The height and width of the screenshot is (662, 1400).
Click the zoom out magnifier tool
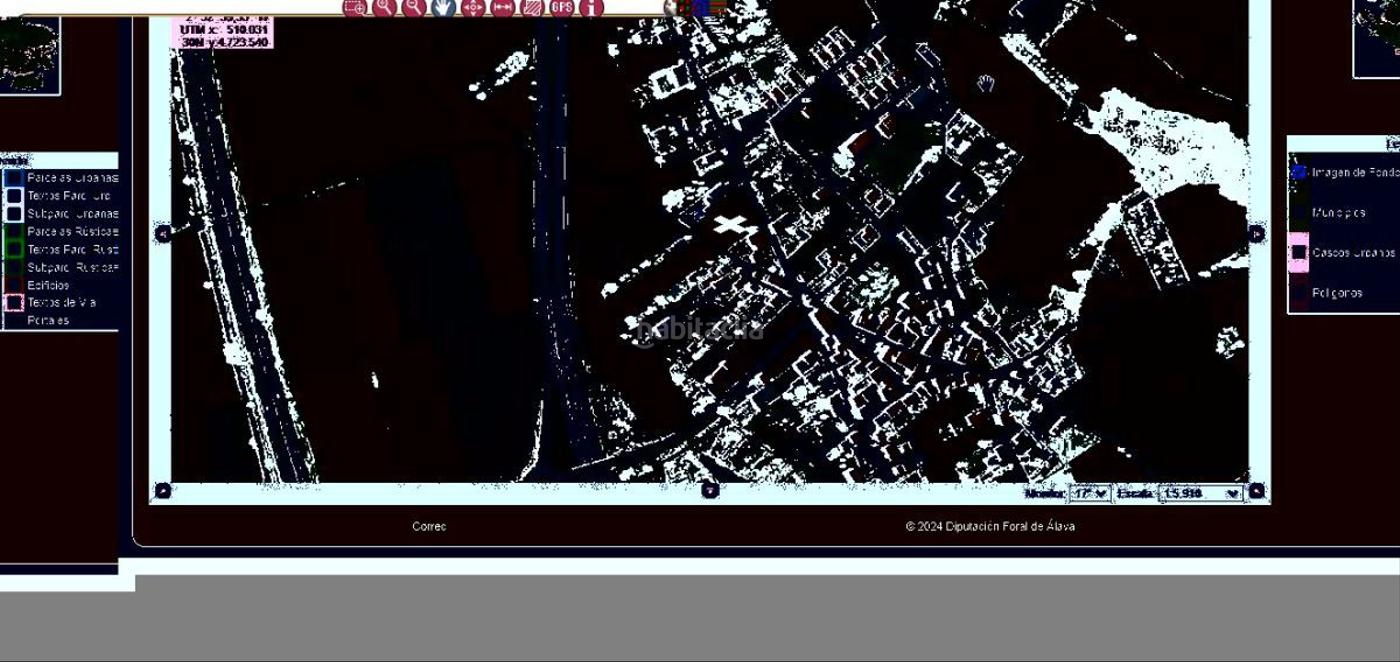click(414, 8)
